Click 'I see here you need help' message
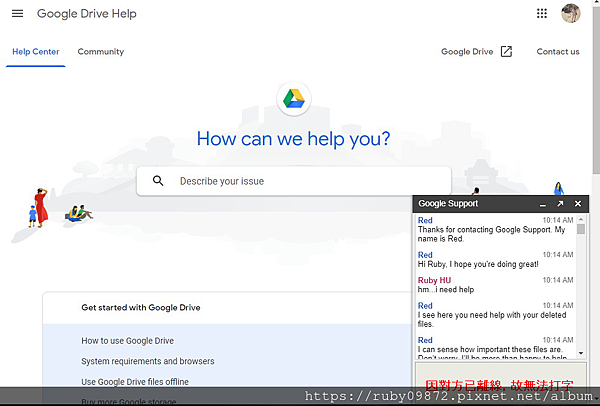 pos(492,320)
